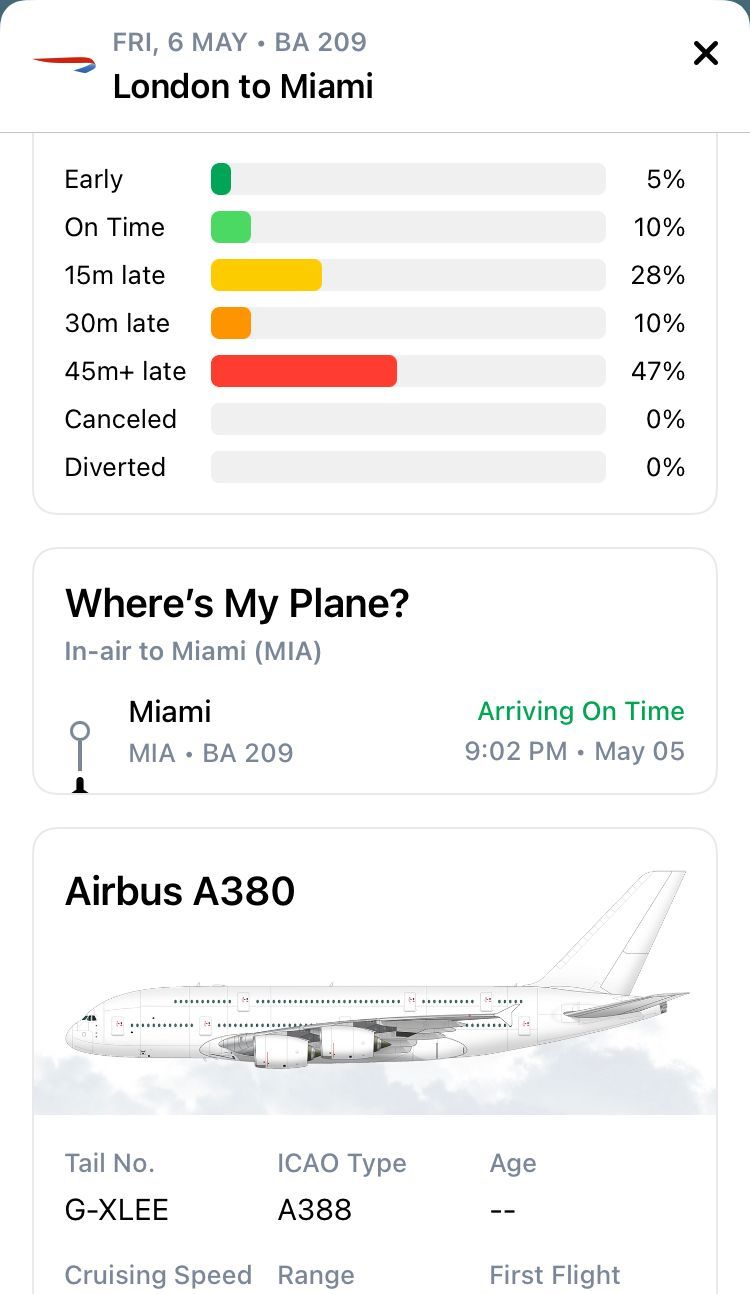Select the On Time light green bar

(231, 227)
